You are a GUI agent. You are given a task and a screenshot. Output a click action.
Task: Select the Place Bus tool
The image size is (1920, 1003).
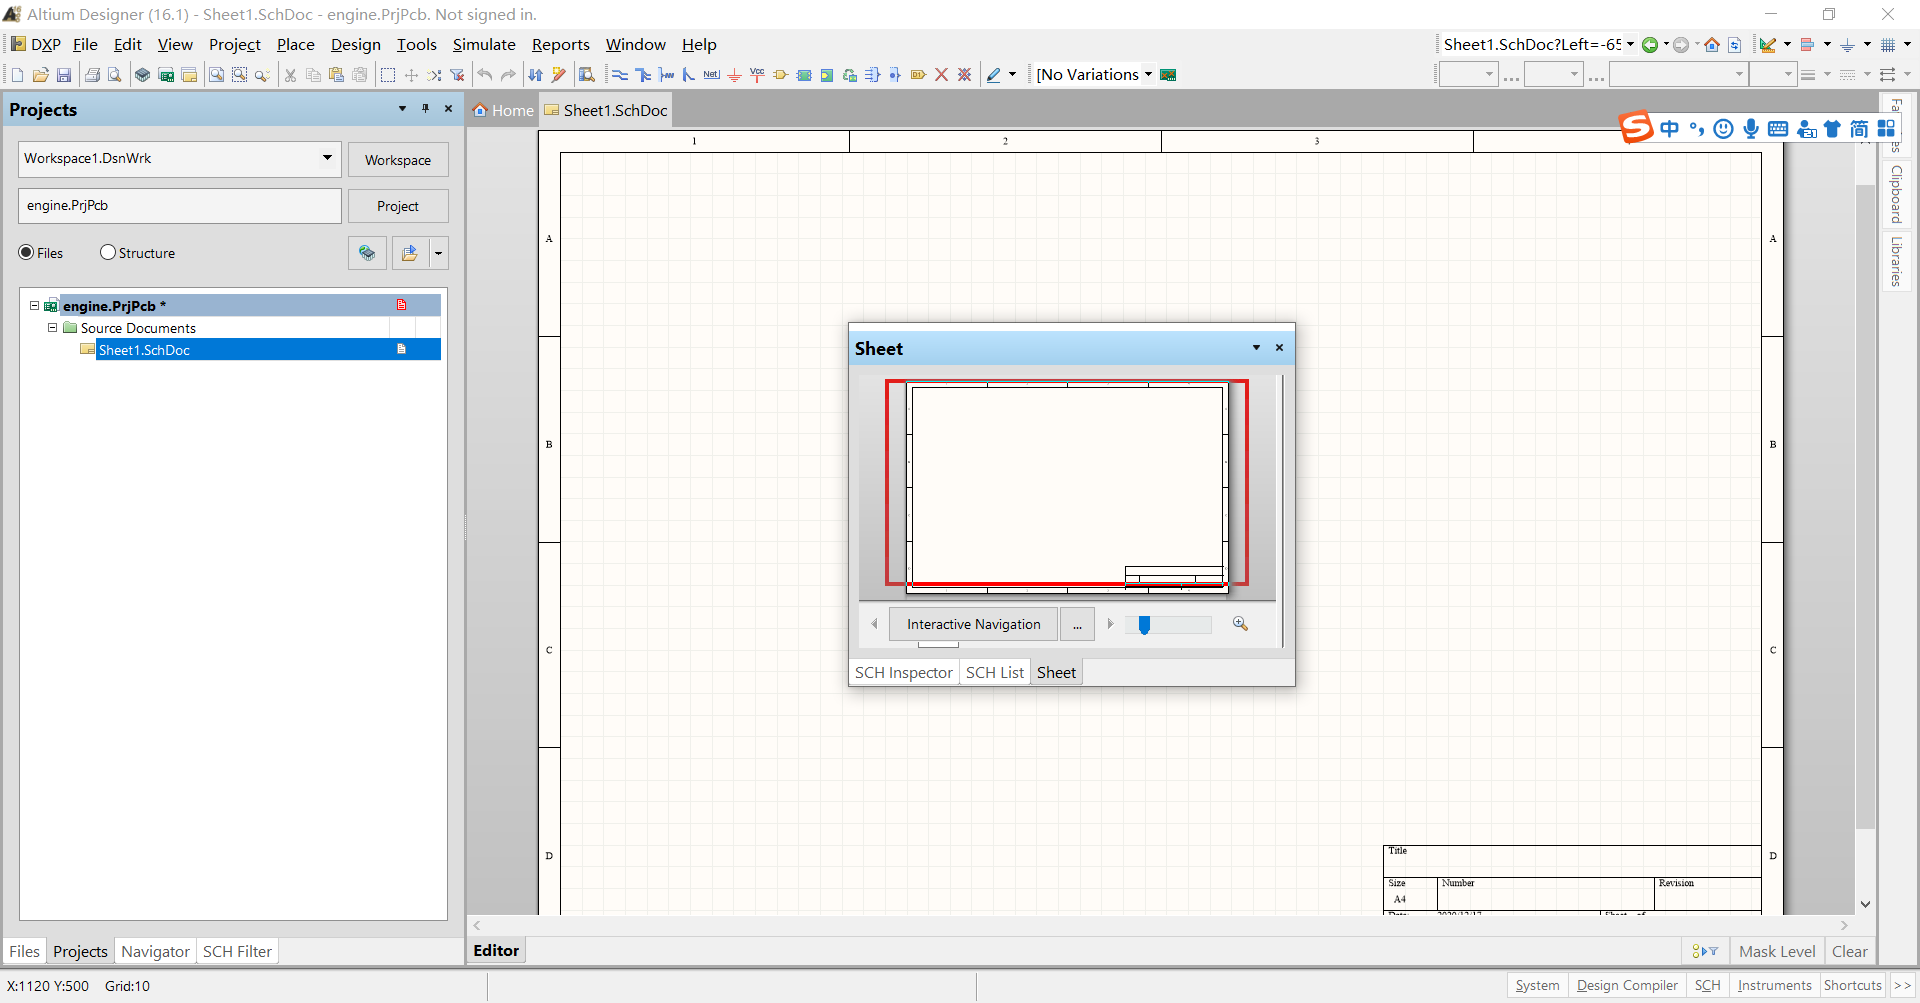coord(643,74)
